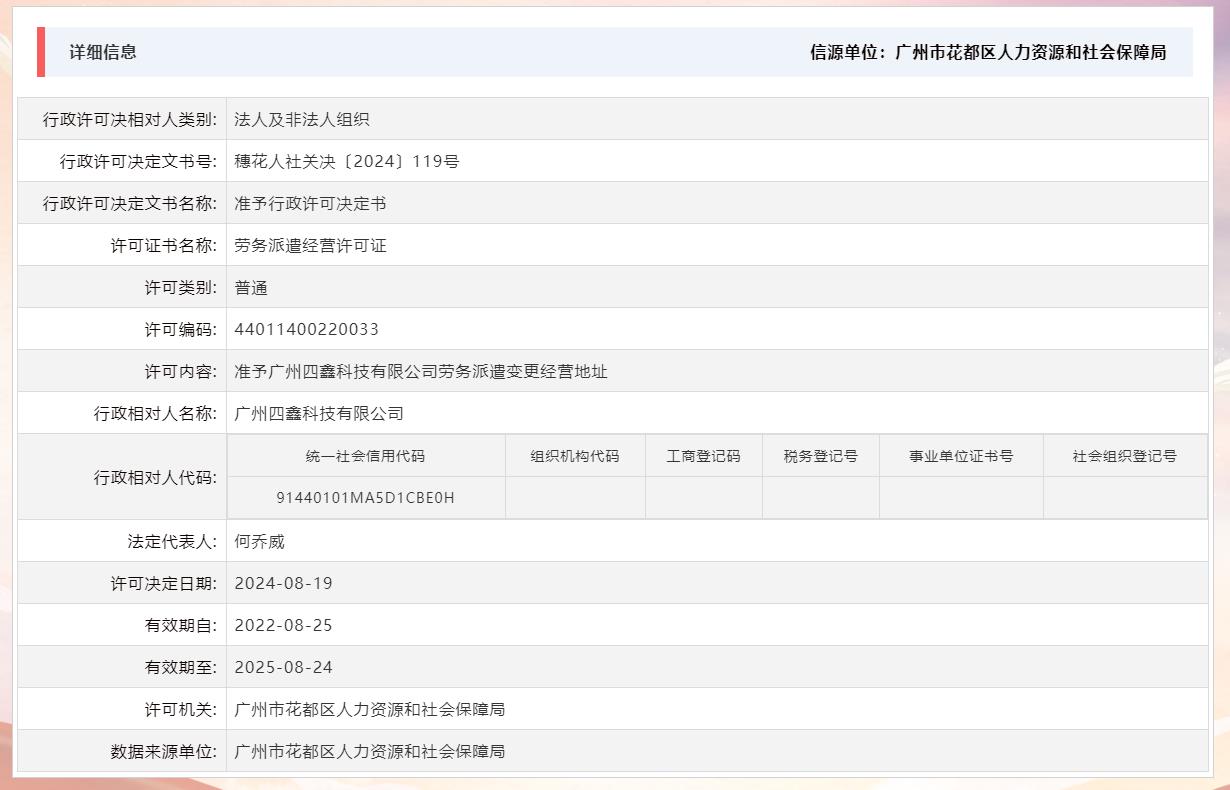
Task: Click the 社会组织登记号 column header
Action: tap(1125, 456)
